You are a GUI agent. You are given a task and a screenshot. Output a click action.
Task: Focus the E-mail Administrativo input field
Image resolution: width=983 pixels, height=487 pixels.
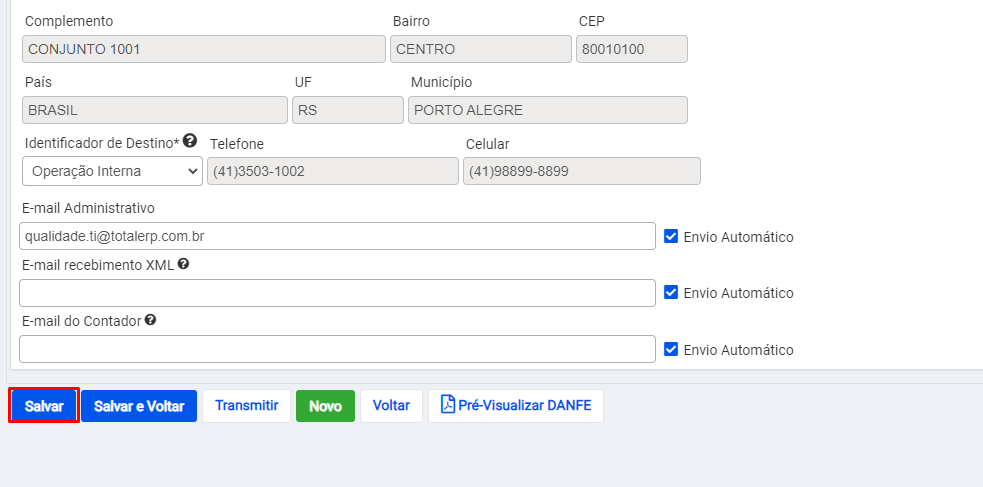coord(337,236)
